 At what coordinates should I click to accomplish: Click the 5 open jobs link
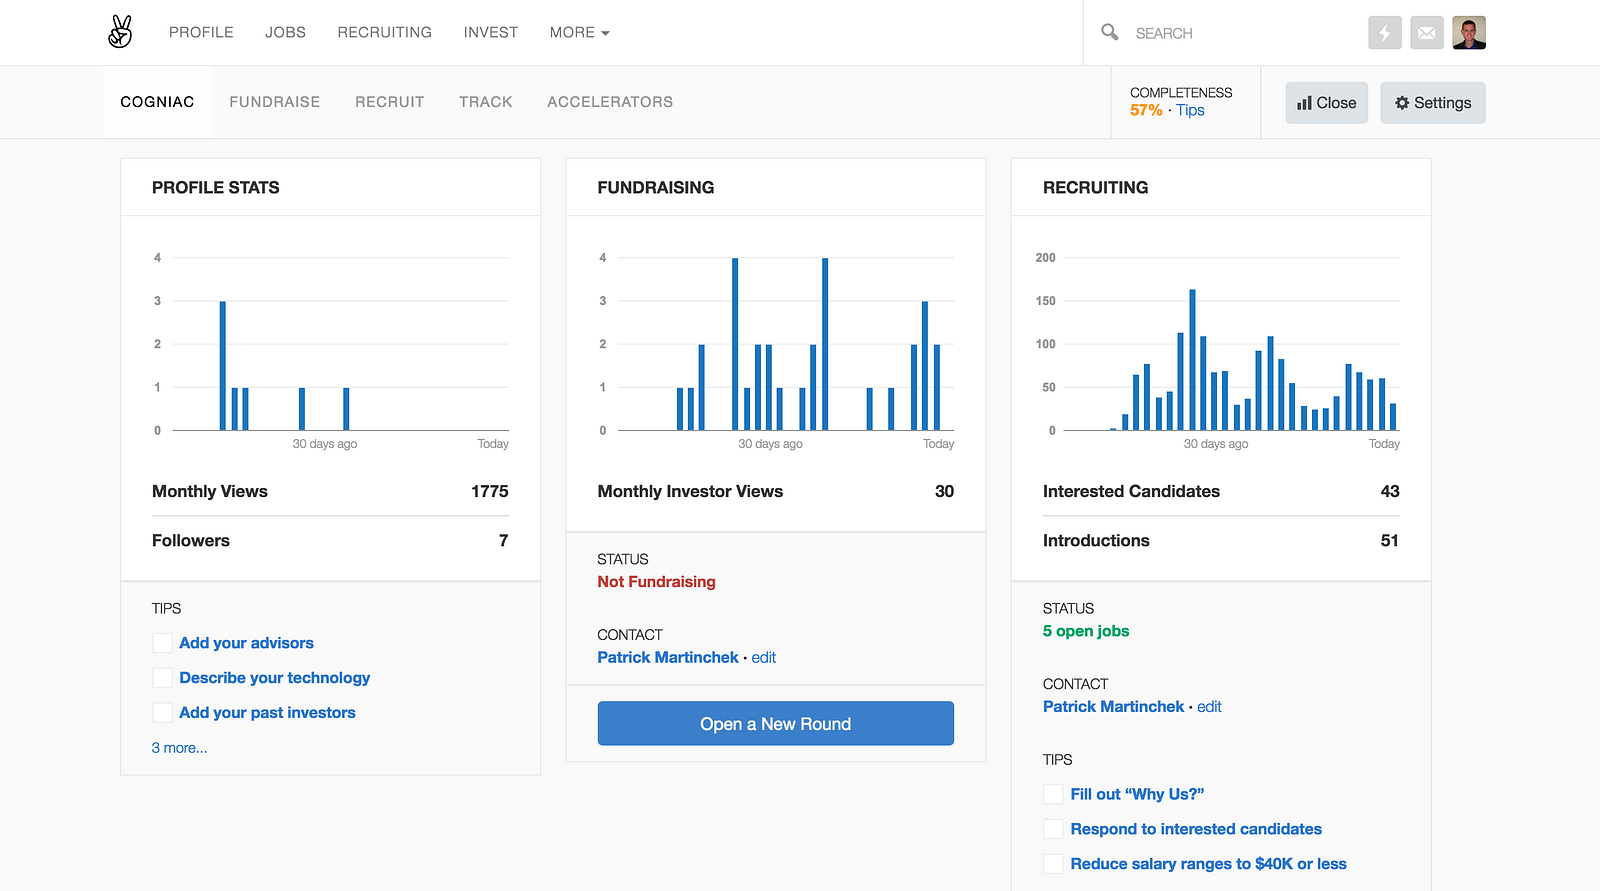(x=1086, y=631)
